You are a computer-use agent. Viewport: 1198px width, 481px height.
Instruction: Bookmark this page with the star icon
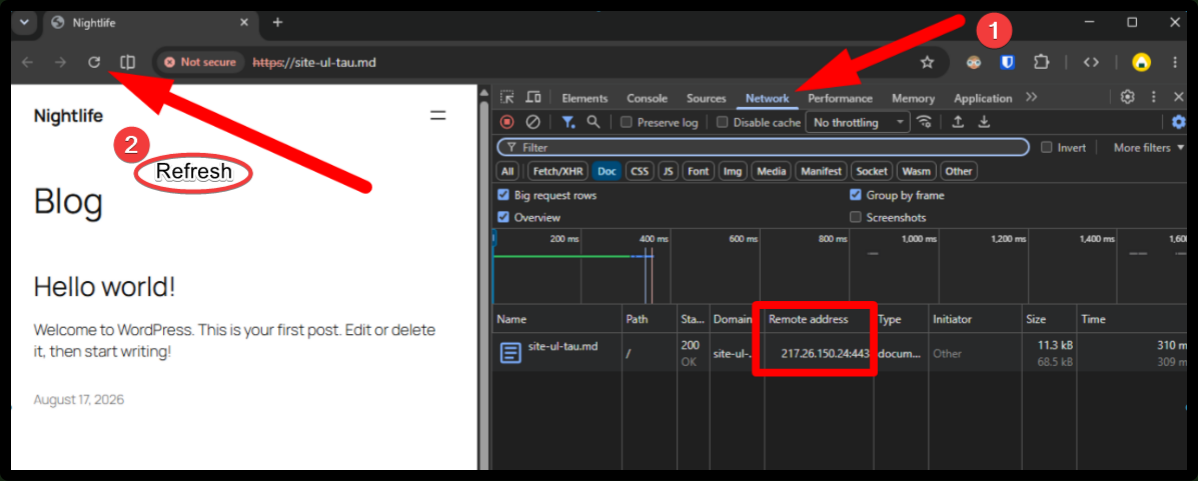click(927, 63)
